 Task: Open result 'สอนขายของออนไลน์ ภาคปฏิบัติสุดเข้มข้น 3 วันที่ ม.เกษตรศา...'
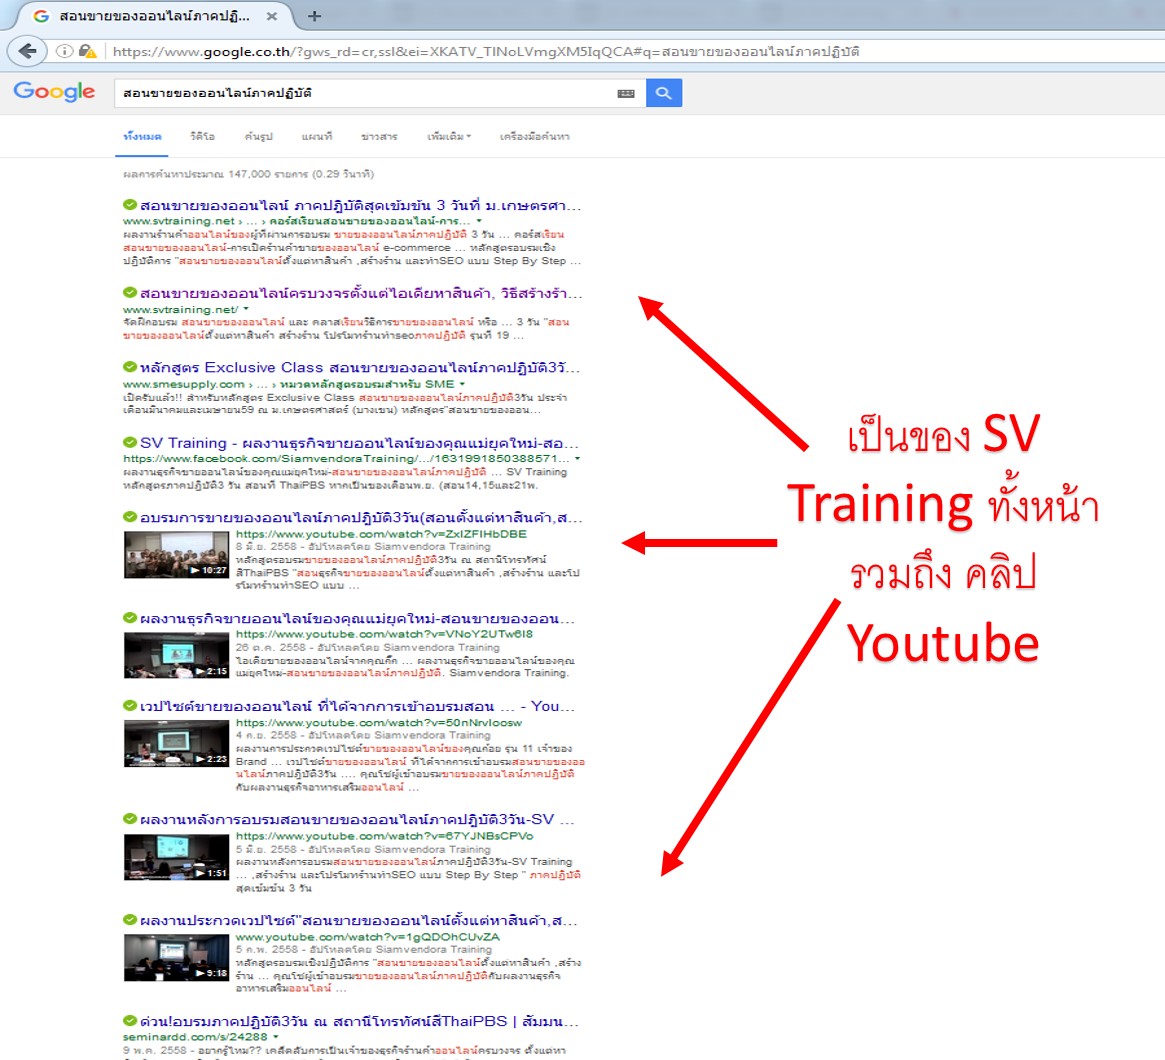pyautogui.click(x=360, y=205)
